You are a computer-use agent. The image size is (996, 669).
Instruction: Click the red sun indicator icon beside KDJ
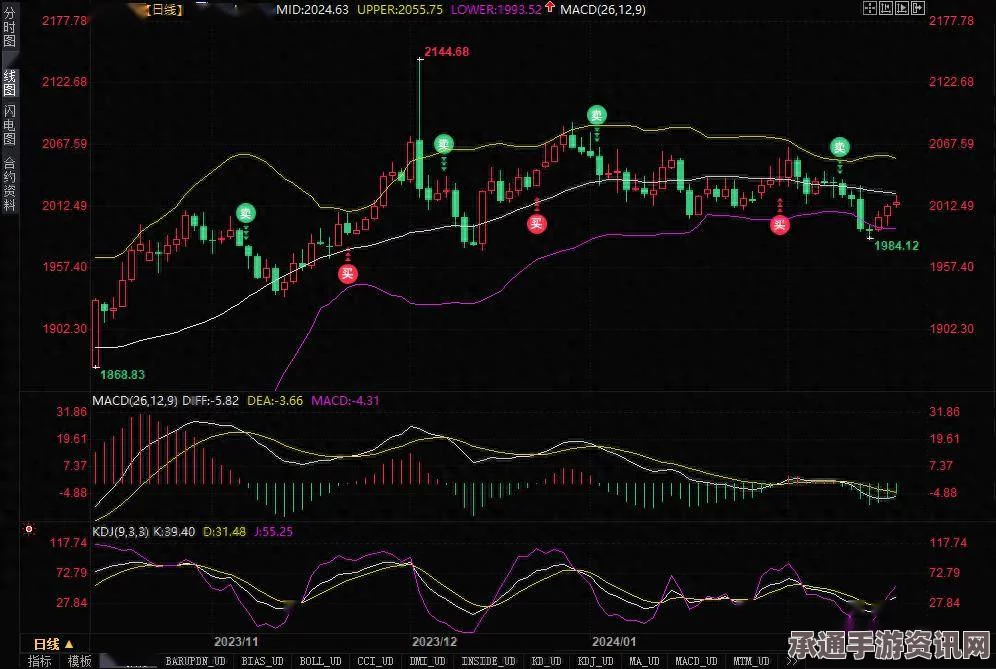pyautogui.click(x=29, y=529)
